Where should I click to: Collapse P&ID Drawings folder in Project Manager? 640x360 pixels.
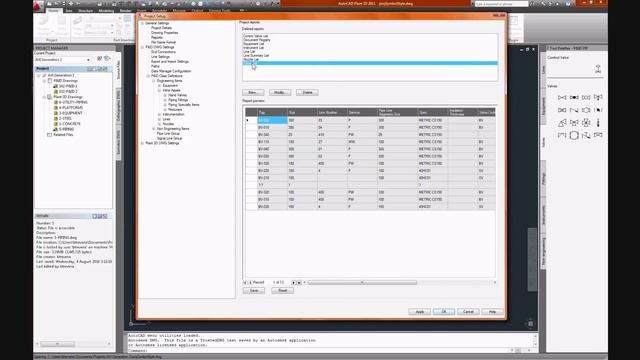pyautogui.click(x=44, y=81)
